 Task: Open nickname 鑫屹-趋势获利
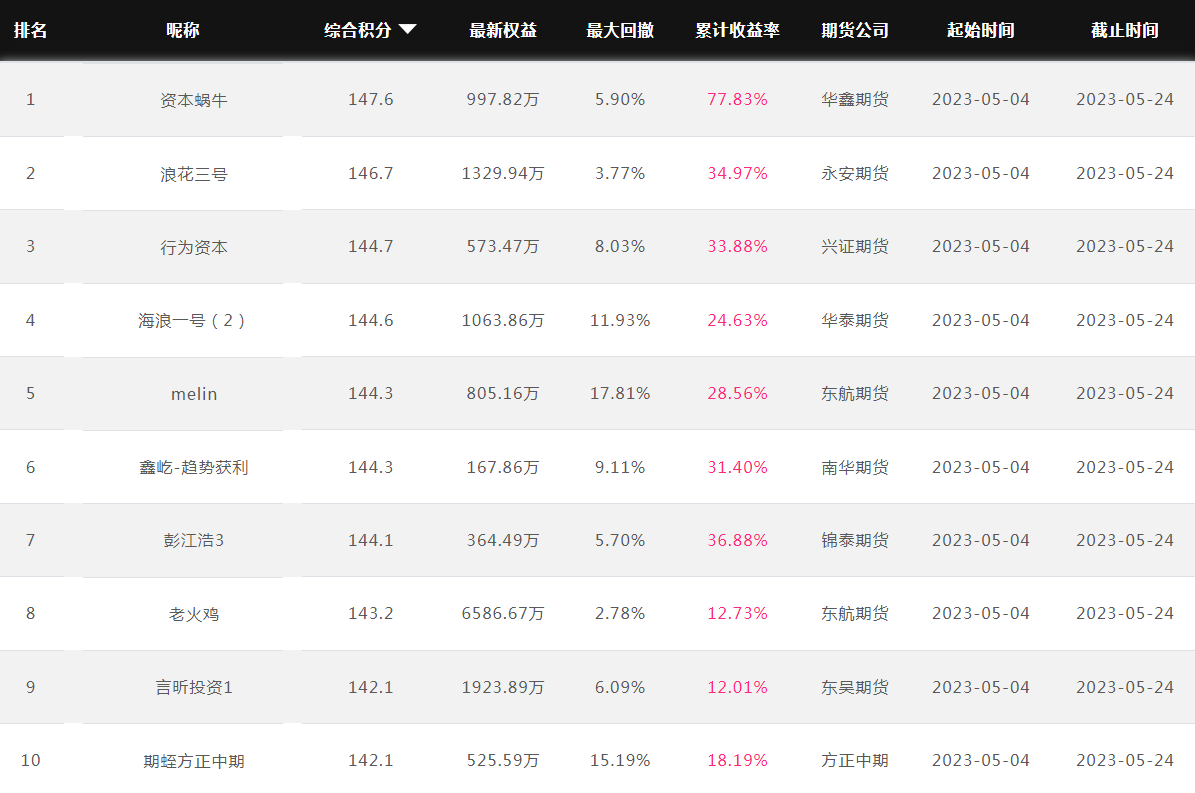tap(194, 467)
